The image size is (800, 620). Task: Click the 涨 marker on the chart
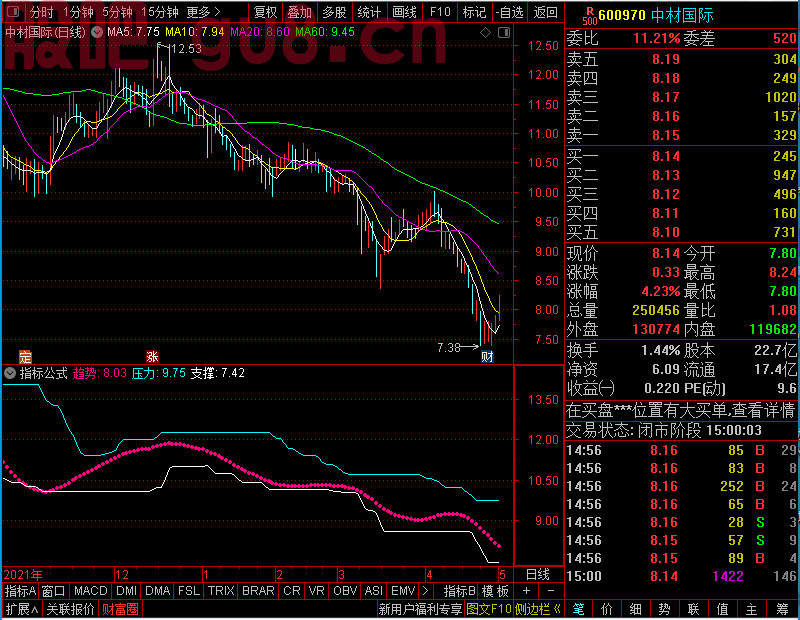[152, 356]
